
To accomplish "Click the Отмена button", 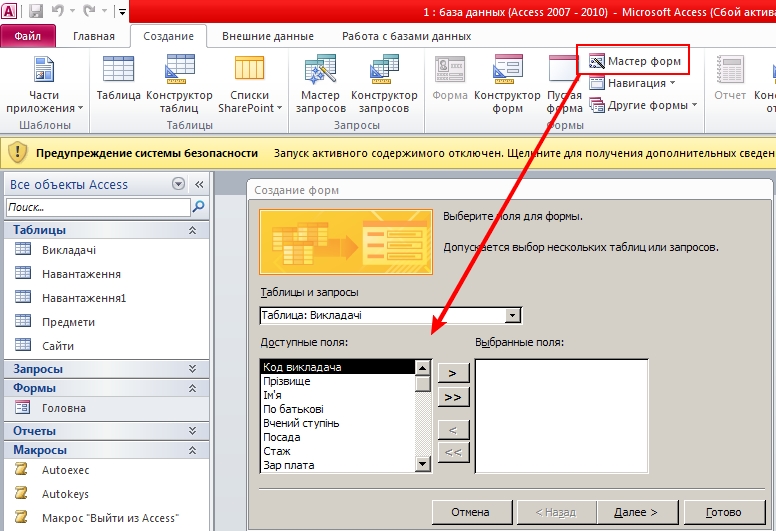I will point(471,512).
